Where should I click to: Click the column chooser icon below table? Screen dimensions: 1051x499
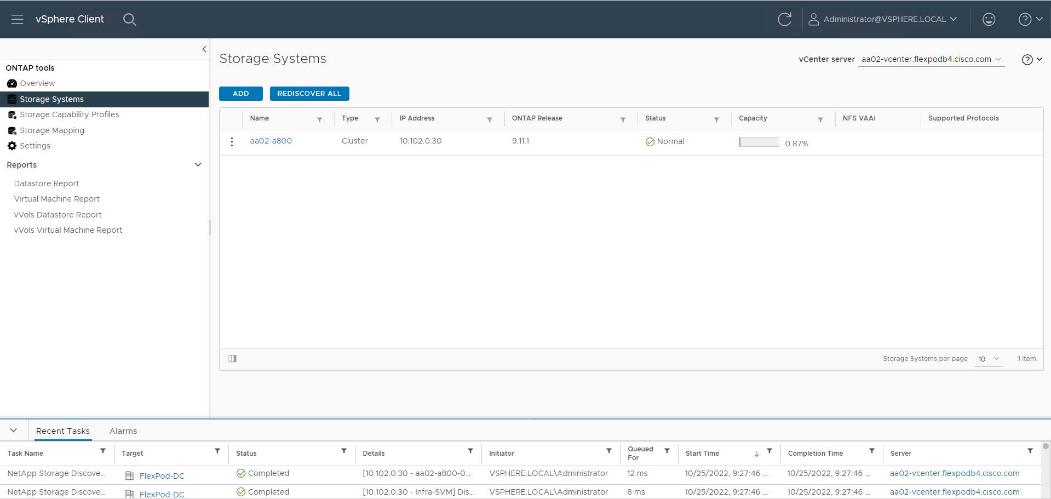click(x=232, y=359)
